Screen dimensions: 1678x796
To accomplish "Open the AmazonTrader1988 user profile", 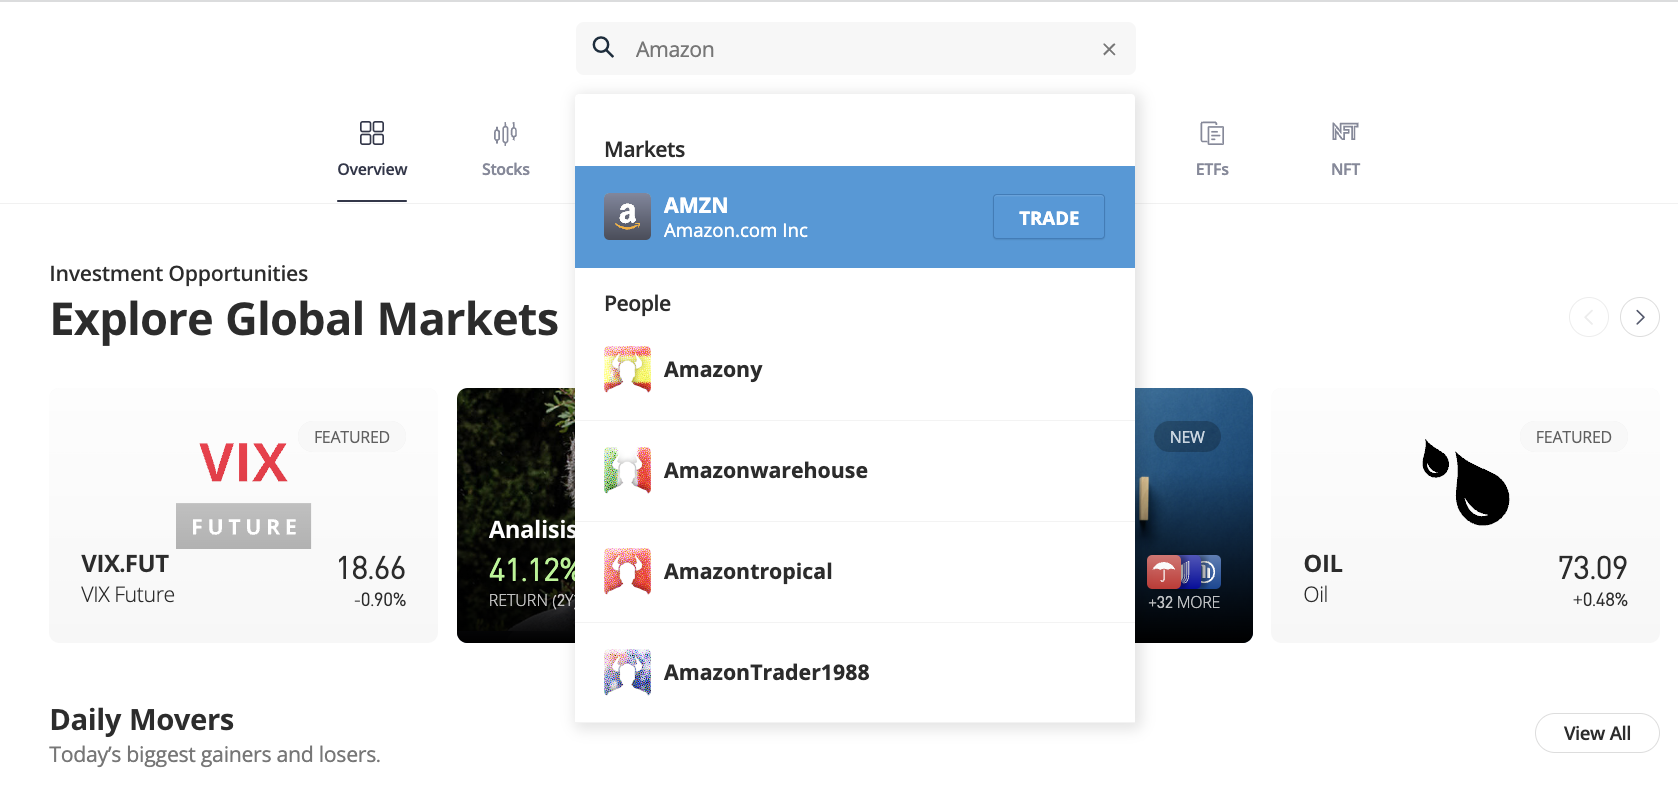I will point(855,673).
